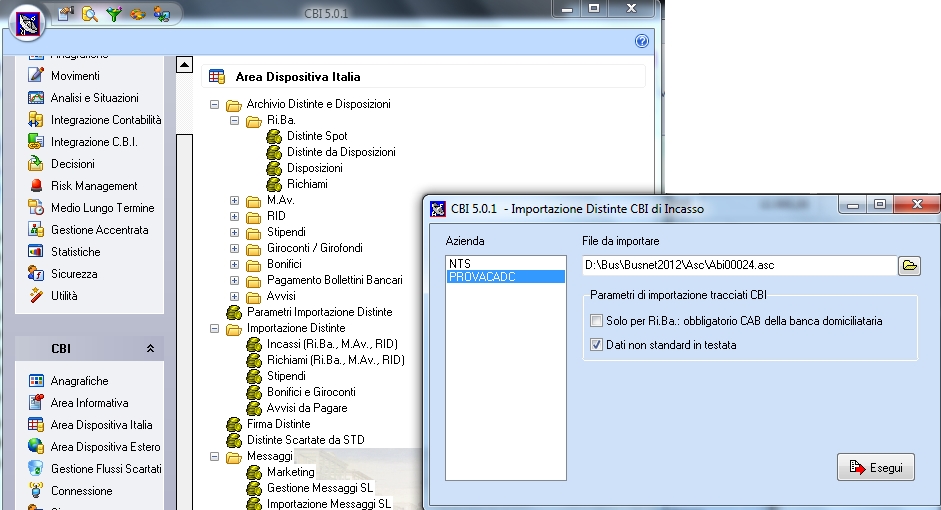The image size is (941, 510).
Task: Select PROVACADC in the Azienda list
Action: [505, 277]
